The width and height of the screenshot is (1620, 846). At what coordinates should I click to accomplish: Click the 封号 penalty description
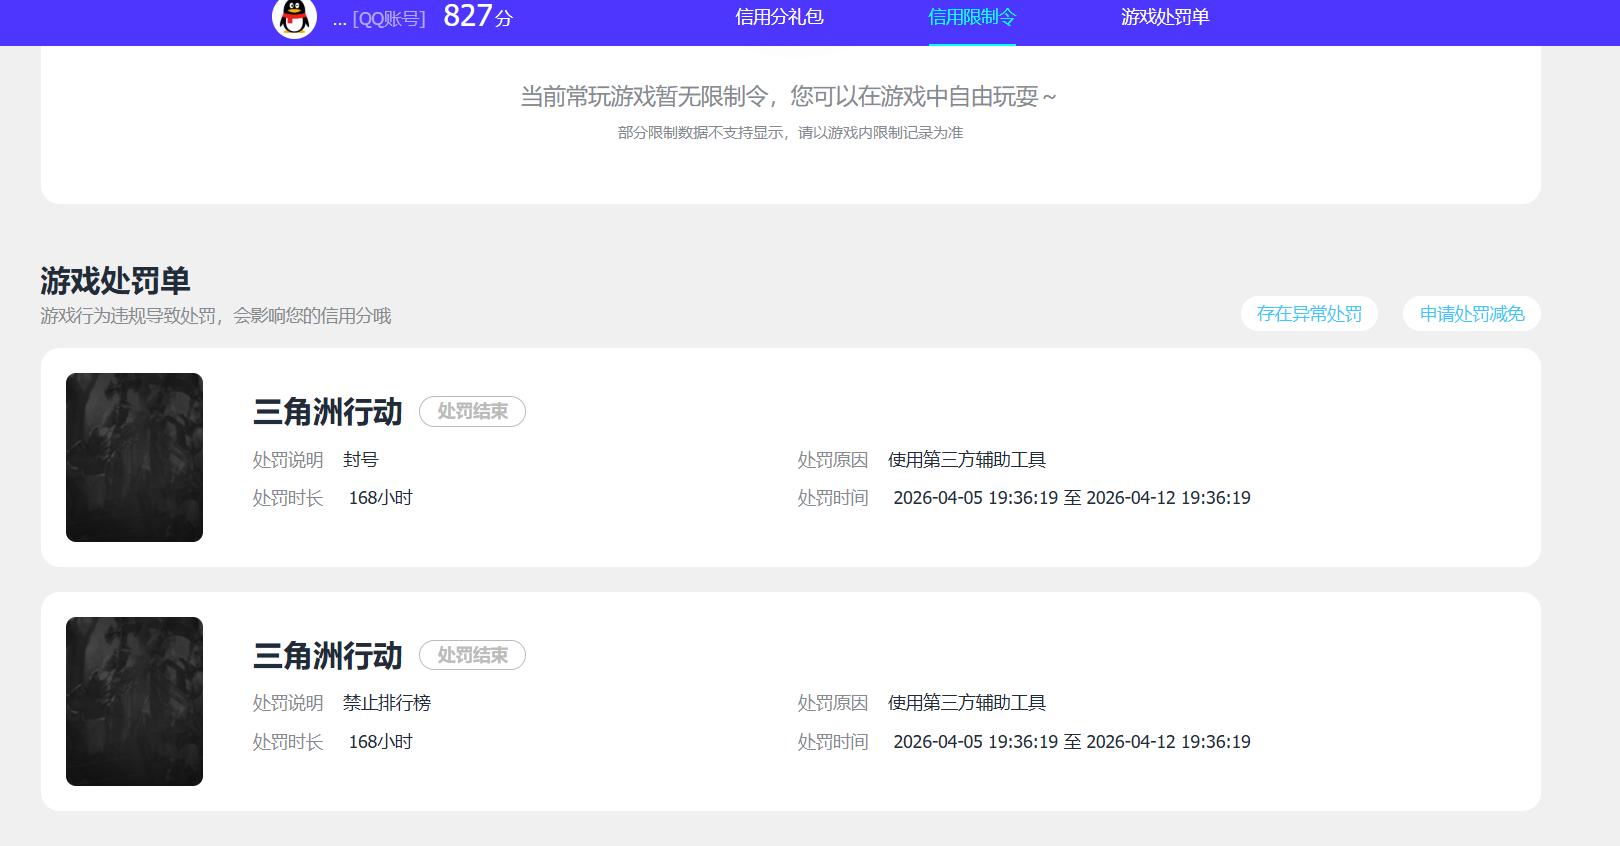click(x=361, y=460)
